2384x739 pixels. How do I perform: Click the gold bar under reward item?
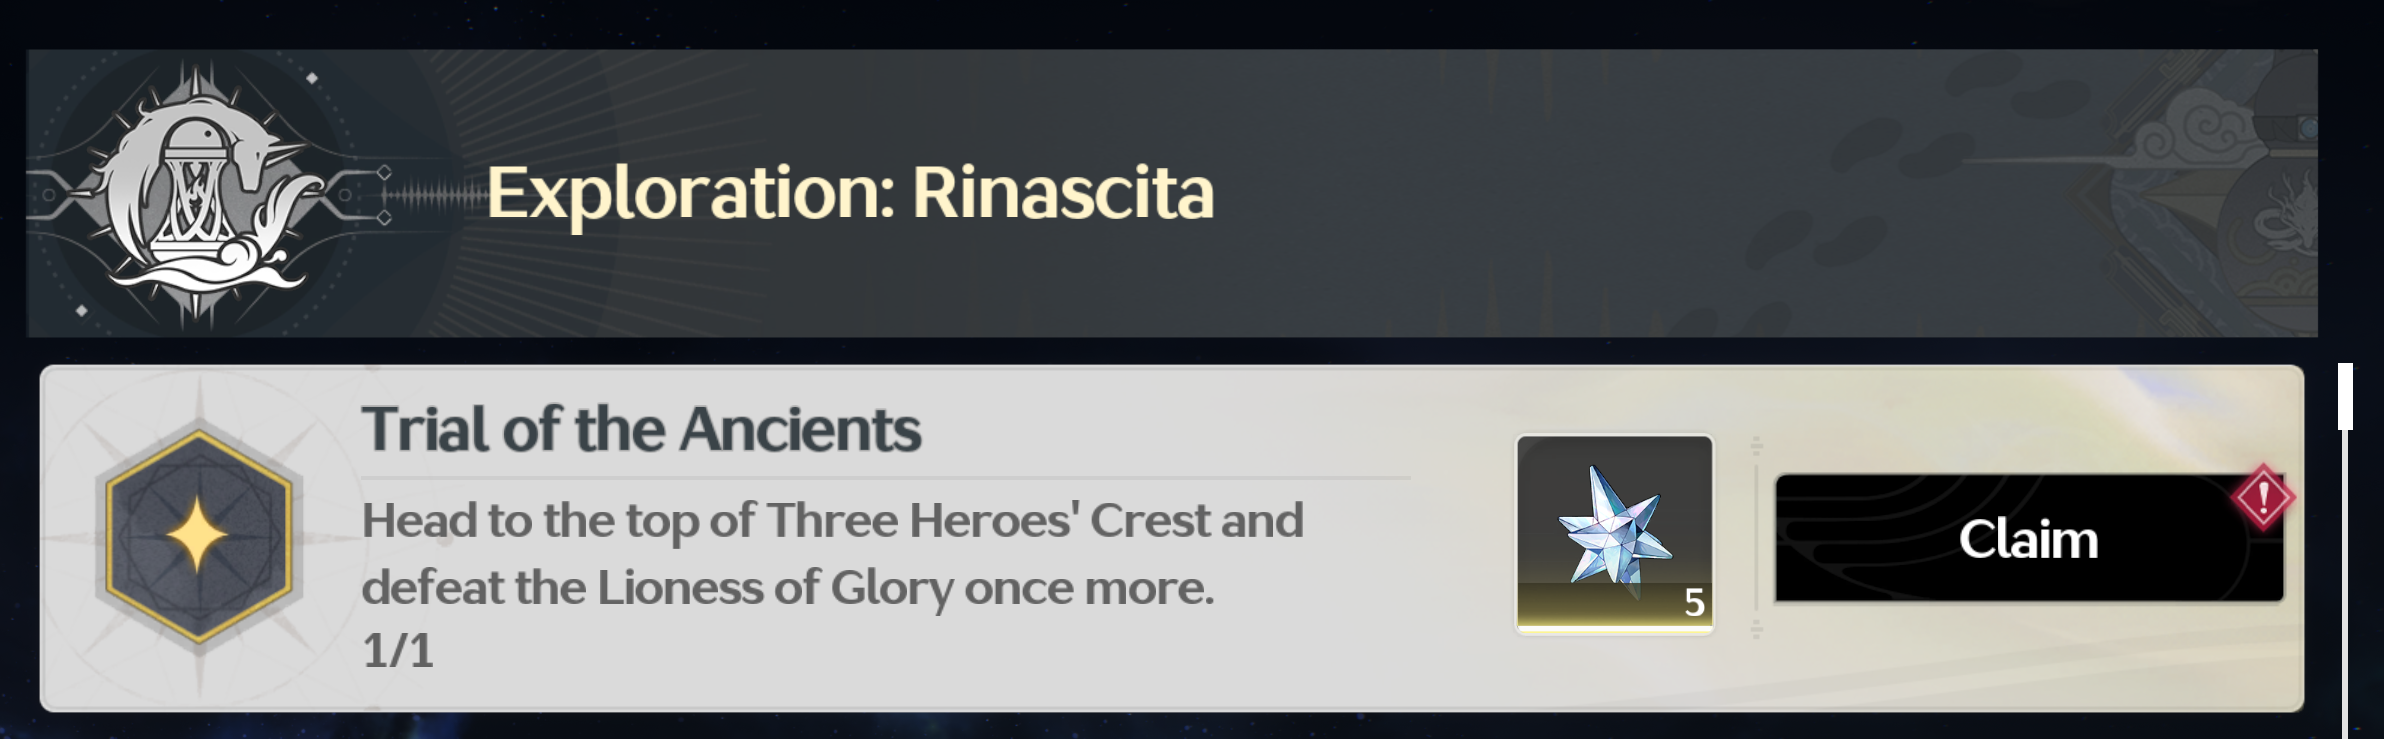coord(1614,628)
